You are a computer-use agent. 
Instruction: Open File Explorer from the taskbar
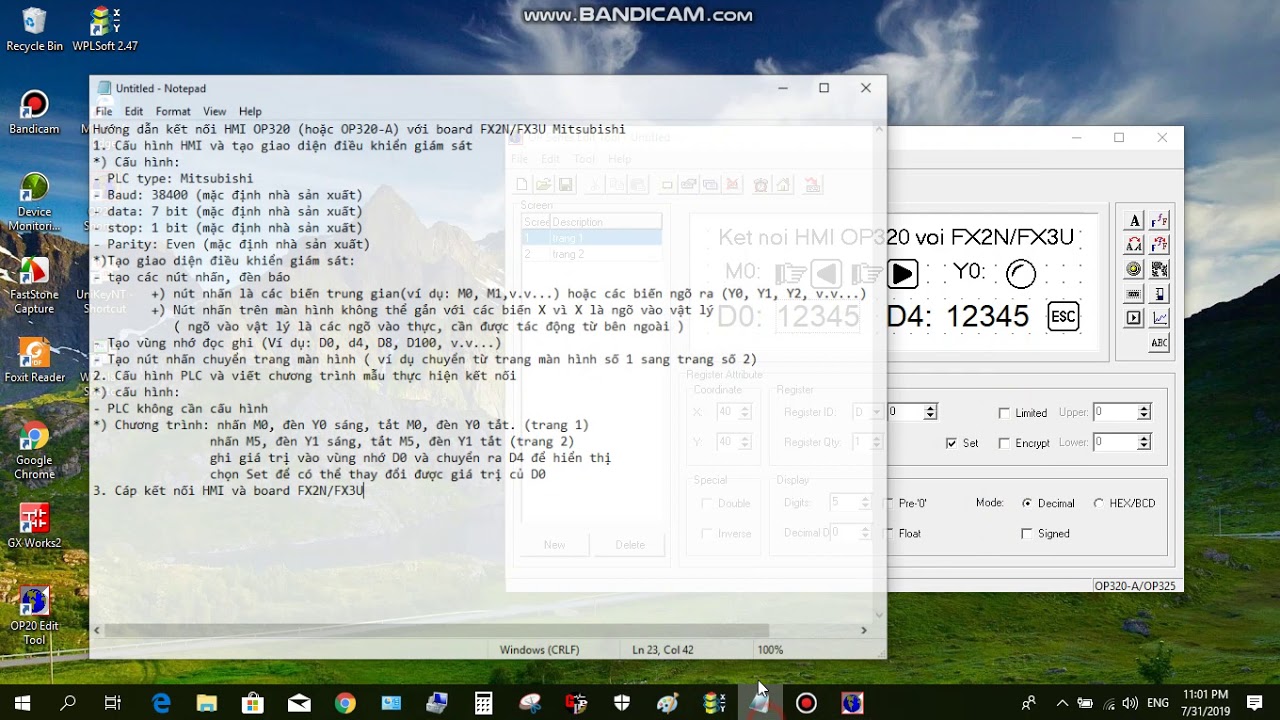(207, 703)
